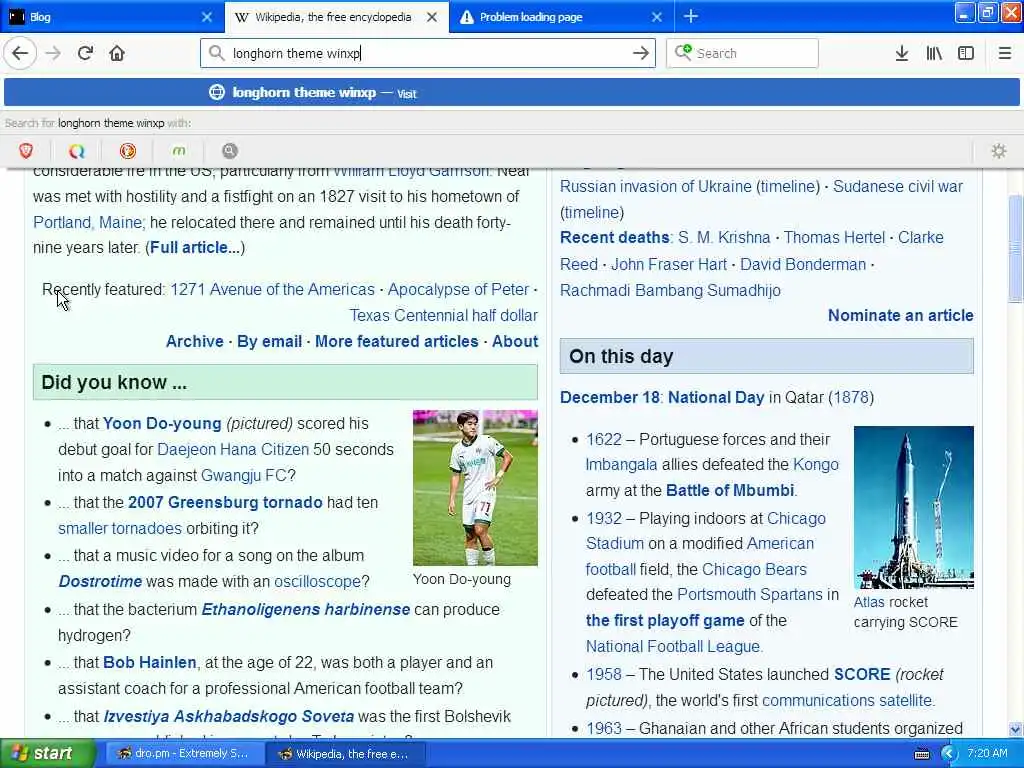Open the Chicago Bears link
This screenshot has width=1024, height=768.
click(754, 569)
